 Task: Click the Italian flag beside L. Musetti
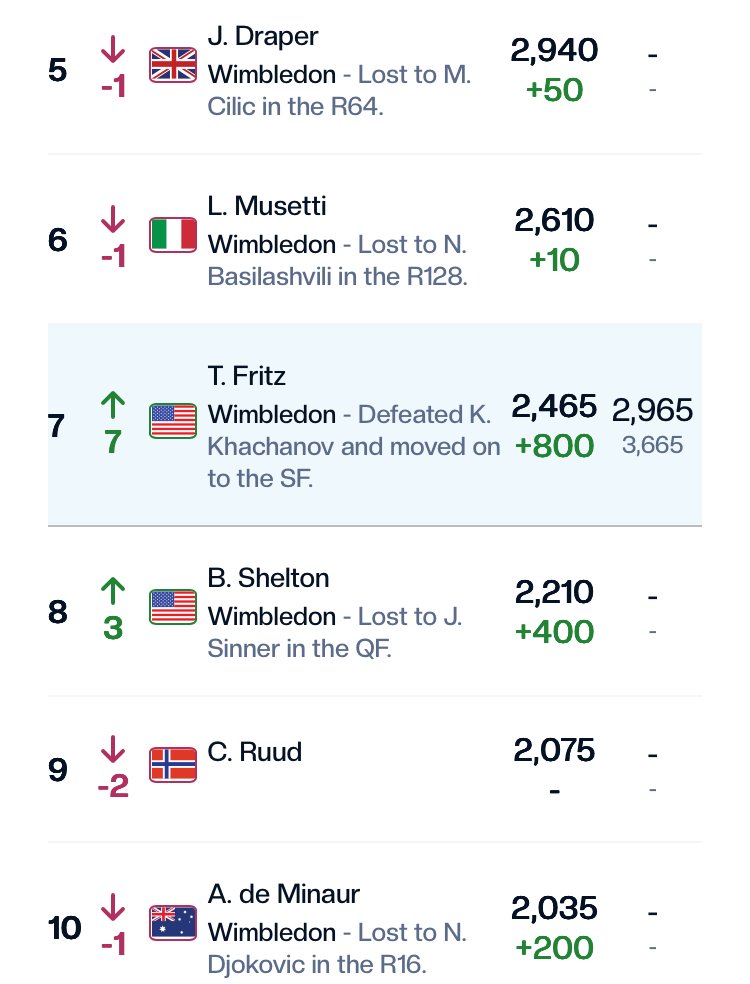click(x=173, y=235)
